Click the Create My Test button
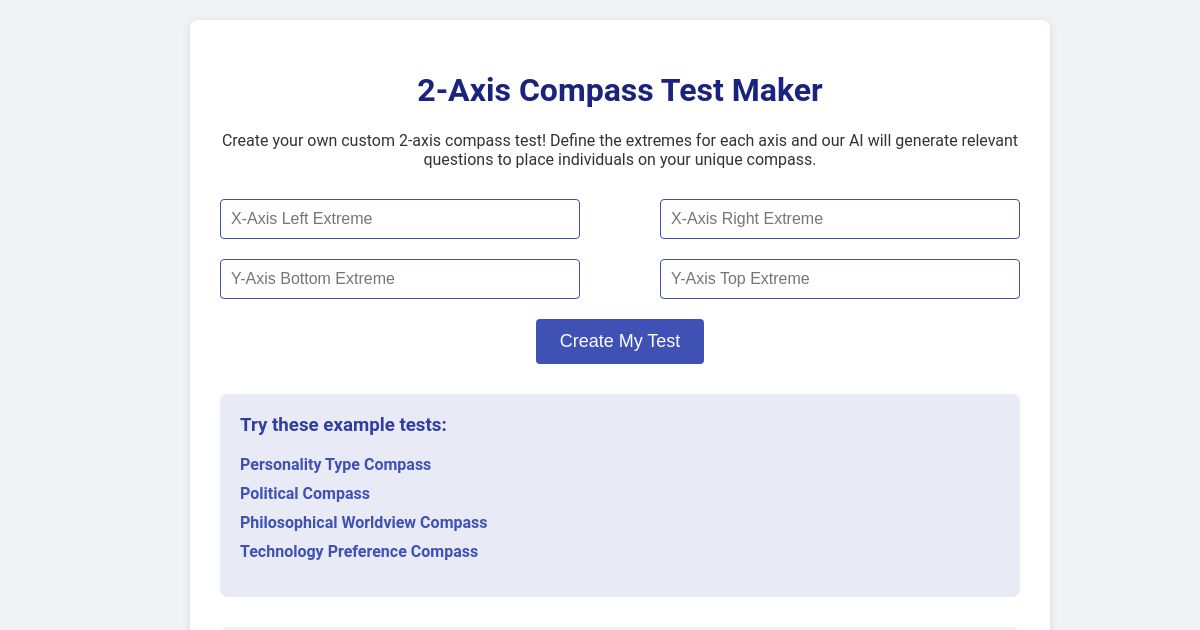The image size is (1200, 630). point(620,341)
